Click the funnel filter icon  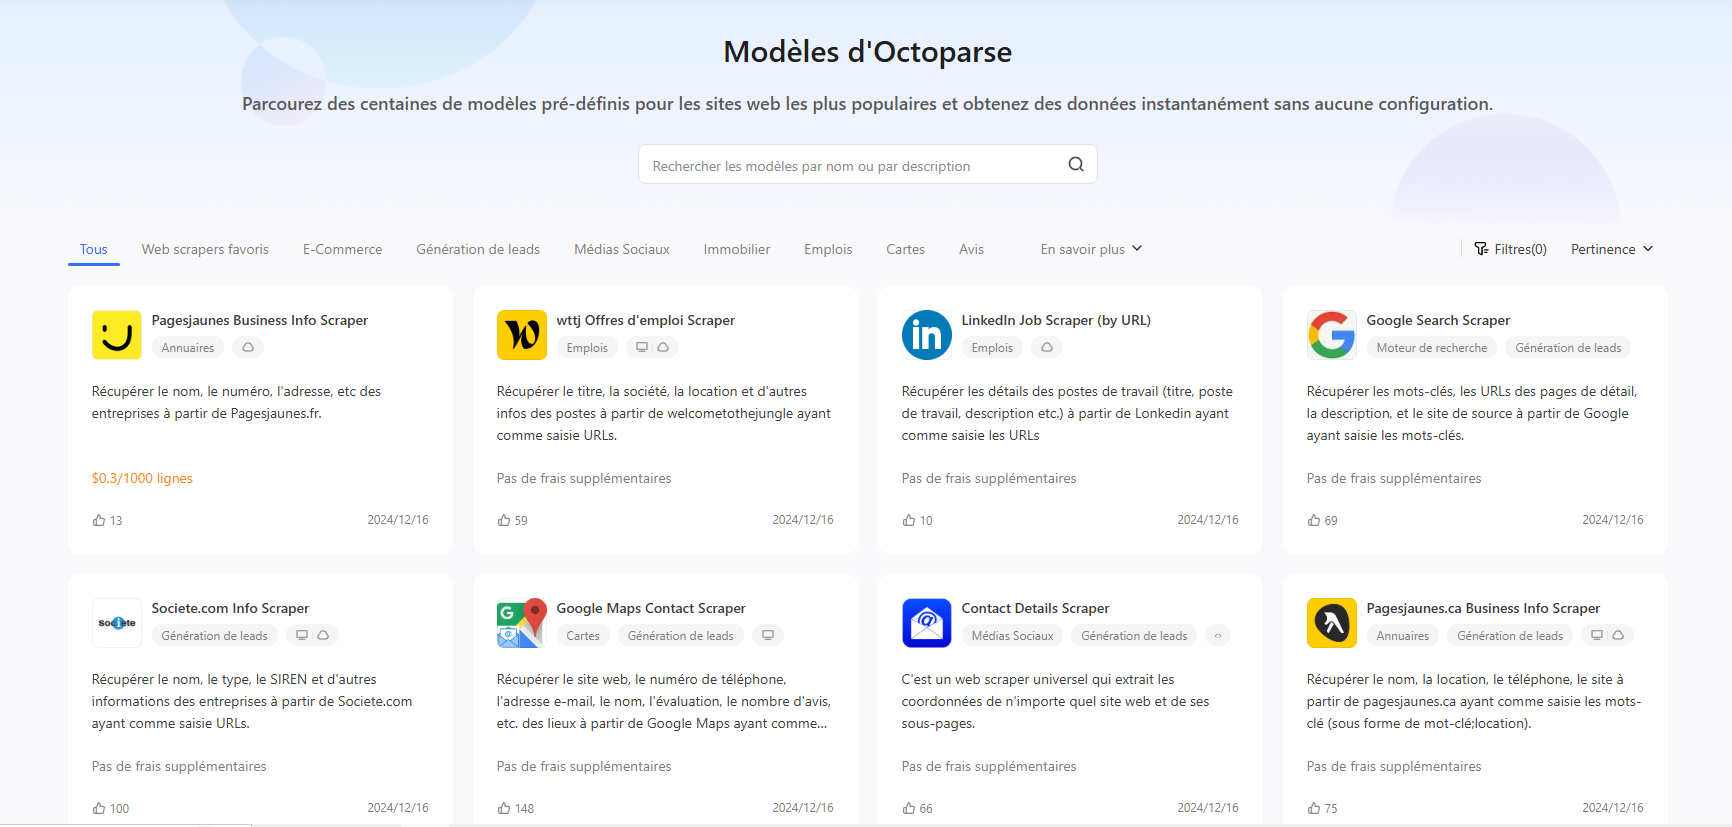click(1481, 249)
